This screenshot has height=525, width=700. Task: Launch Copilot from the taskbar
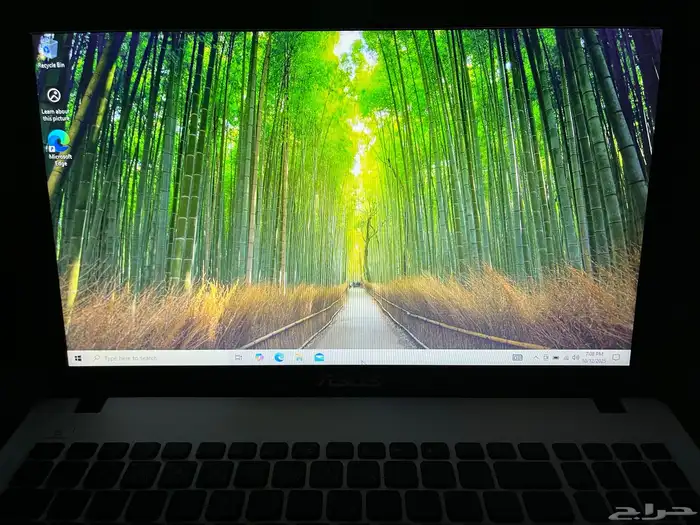[260, 357]
